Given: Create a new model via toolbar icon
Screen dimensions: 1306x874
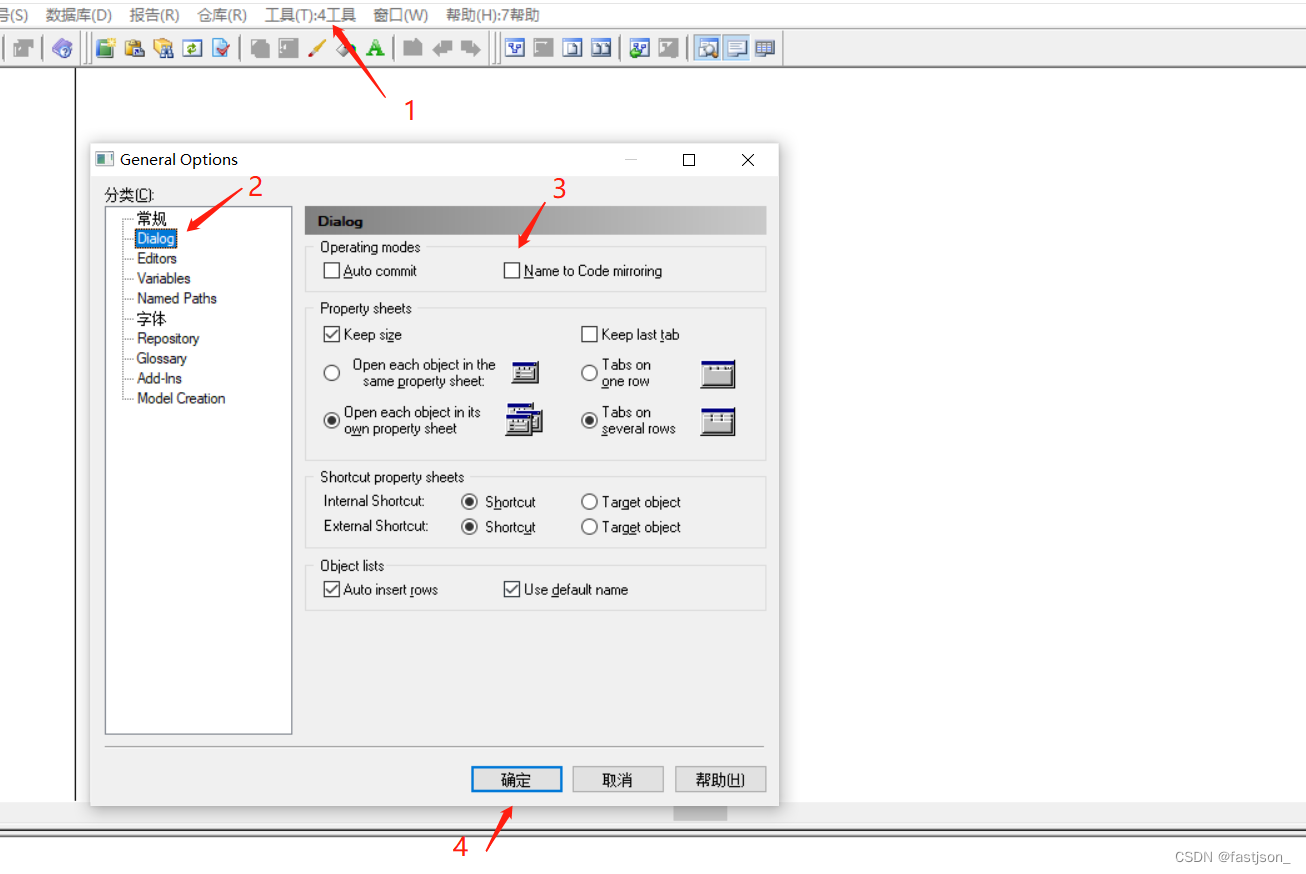Looking at the screenshot, I should [105, 47].
